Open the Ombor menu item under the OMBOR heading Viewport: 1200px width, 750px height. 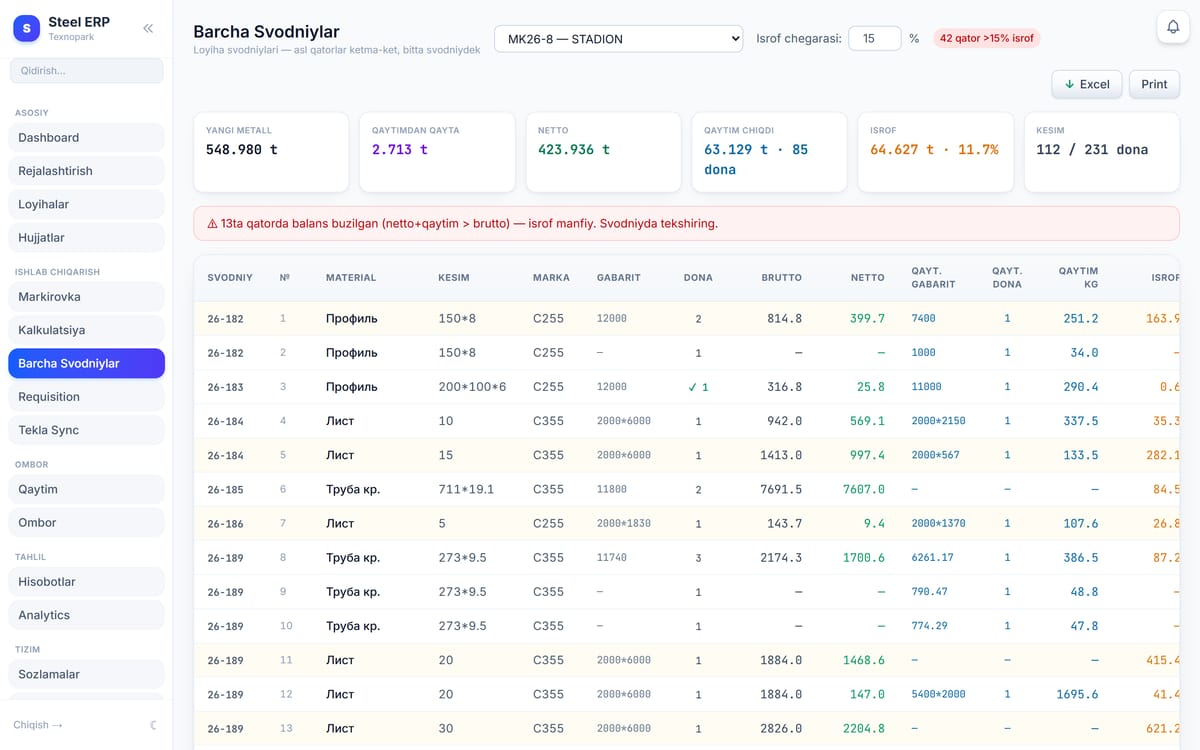pyautogui.click(x=86, y=523)
